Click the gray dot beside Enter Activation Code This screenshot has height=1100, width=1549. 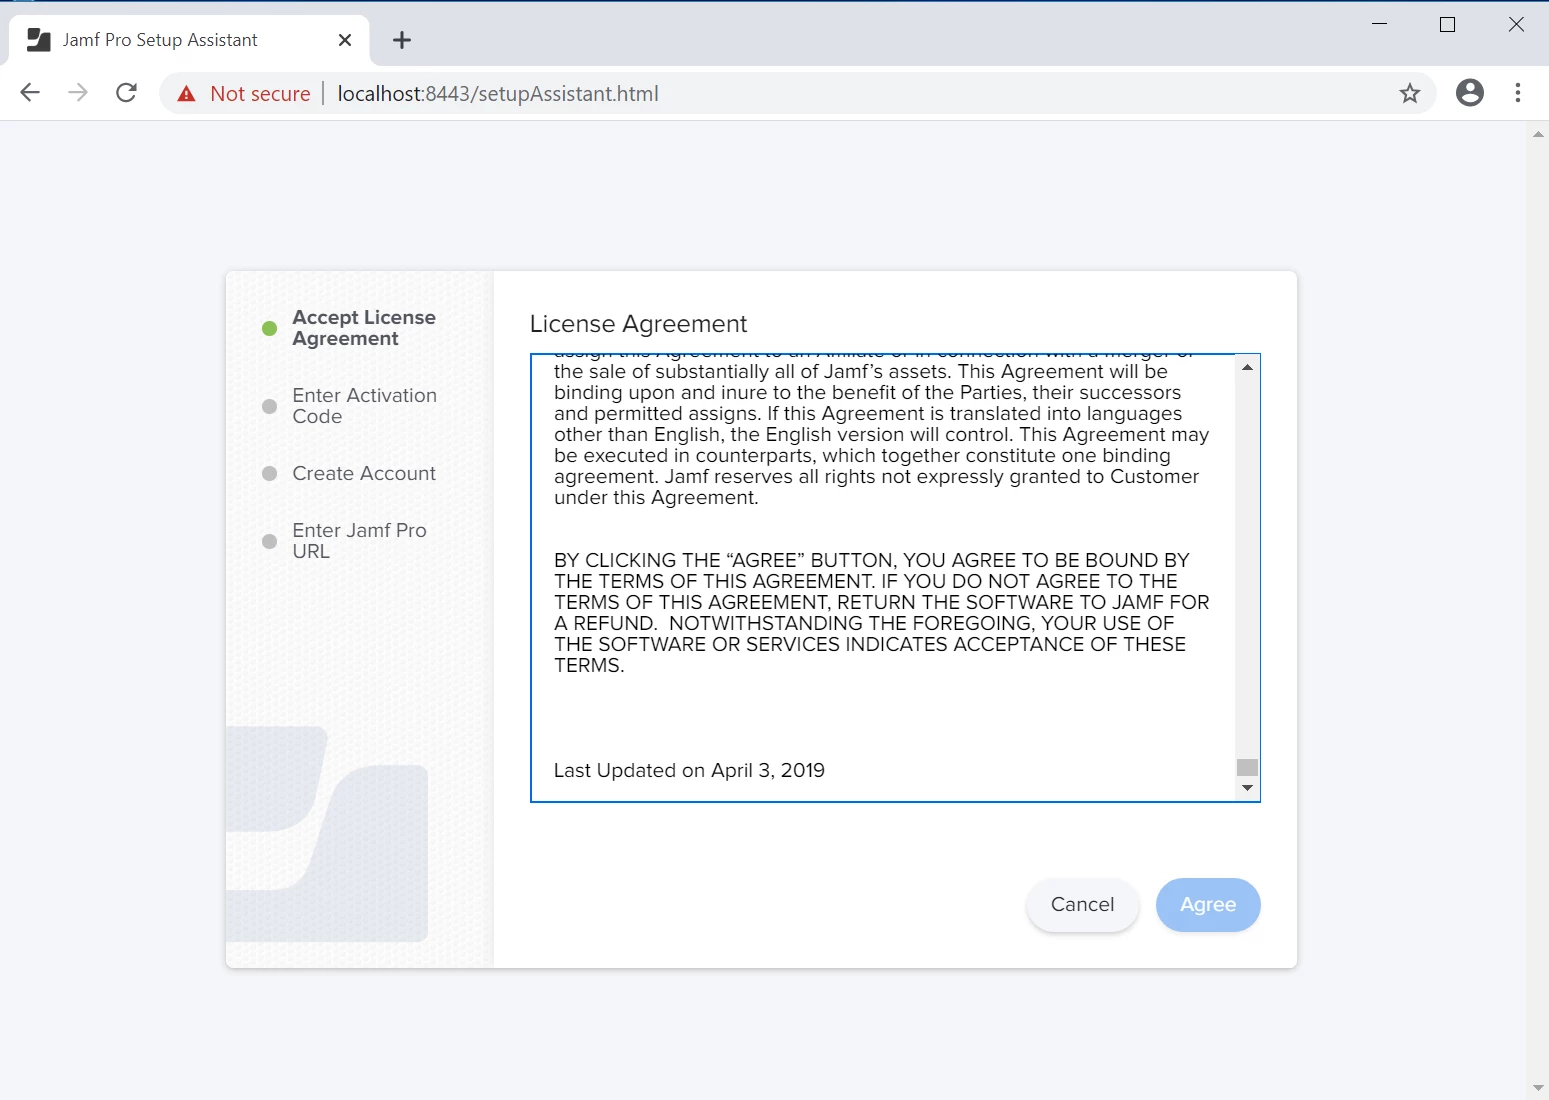(269, 406)
